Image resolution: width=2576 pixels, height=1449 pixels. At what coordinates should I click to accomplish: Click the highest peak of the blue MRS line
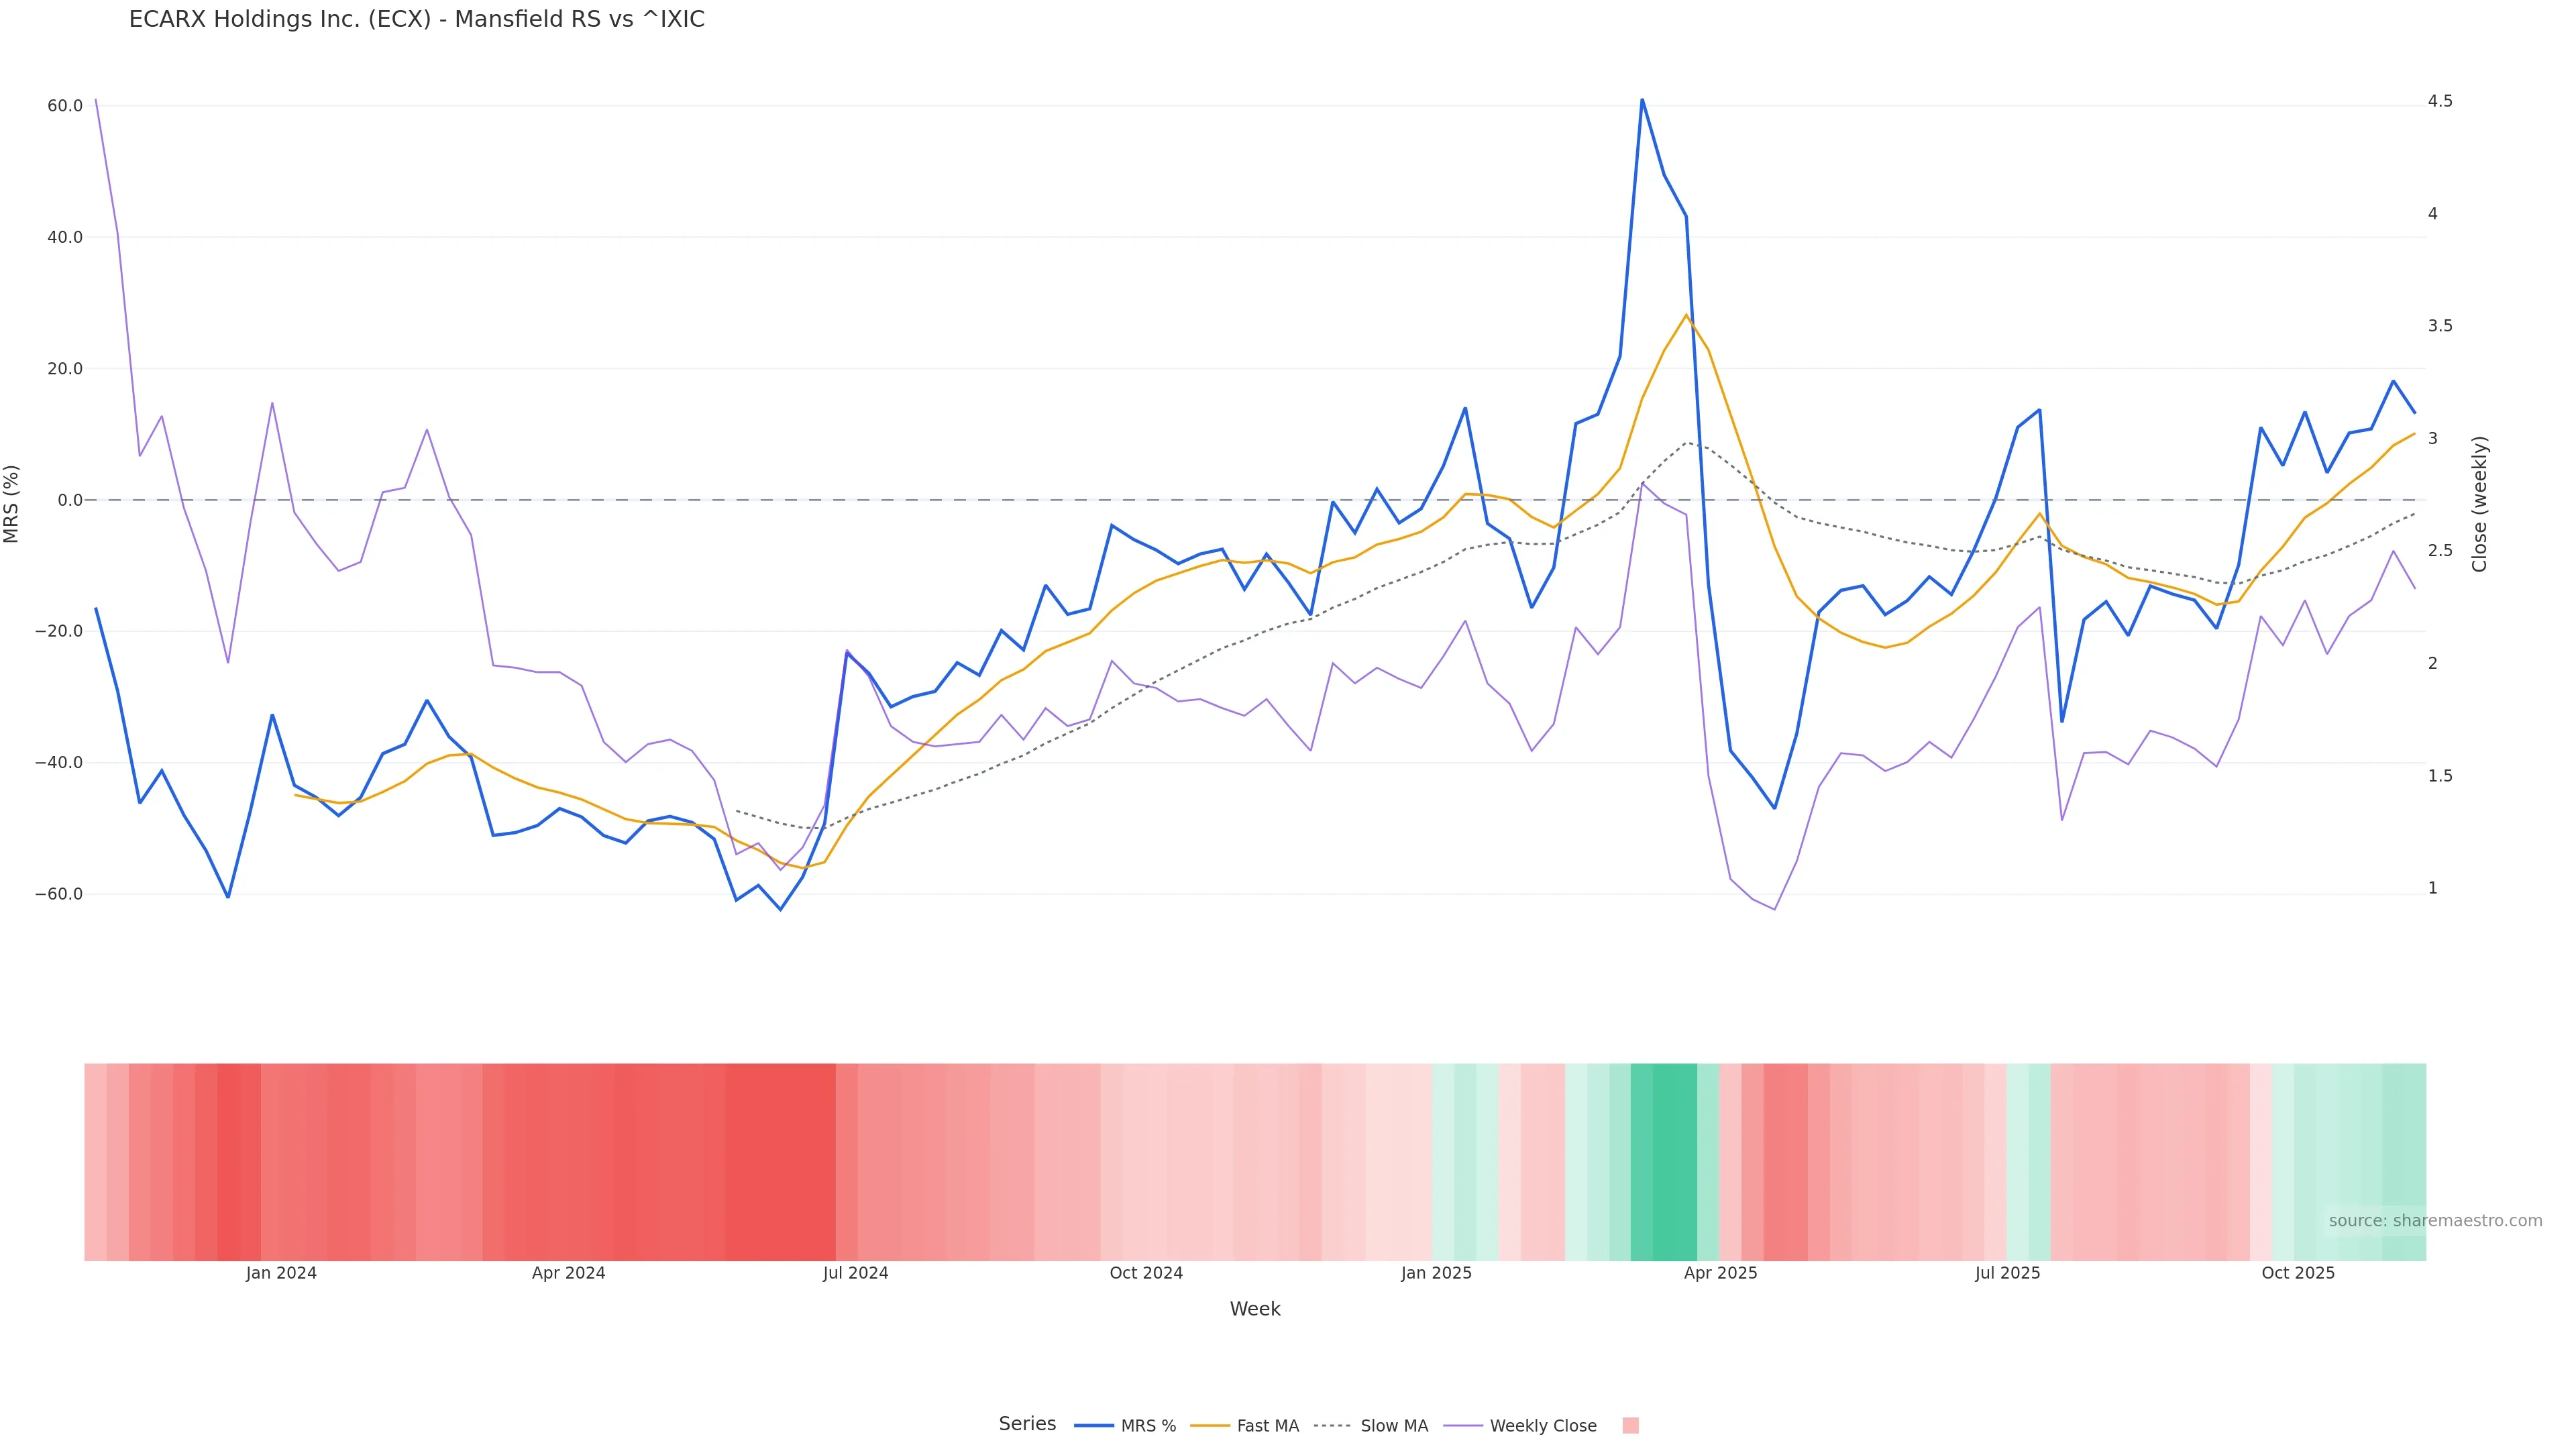pos(1642,100)
